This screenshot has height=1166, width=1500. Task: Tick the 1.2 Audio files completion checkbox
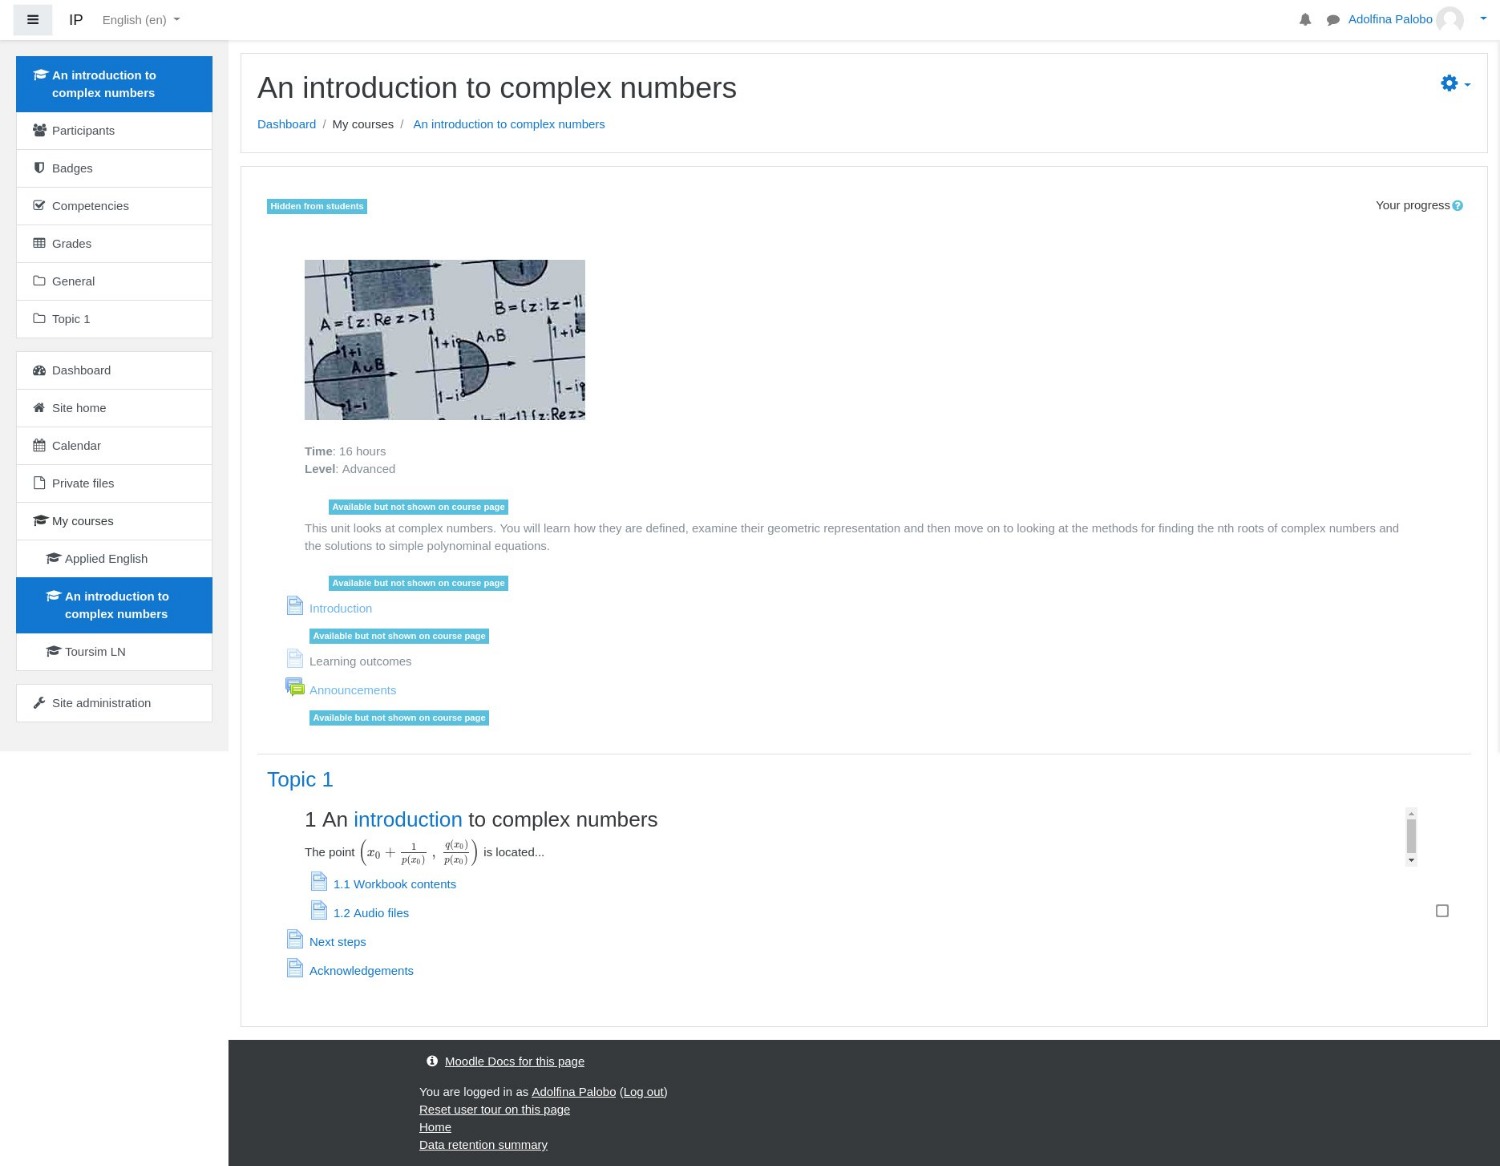tap(1442, 911)
